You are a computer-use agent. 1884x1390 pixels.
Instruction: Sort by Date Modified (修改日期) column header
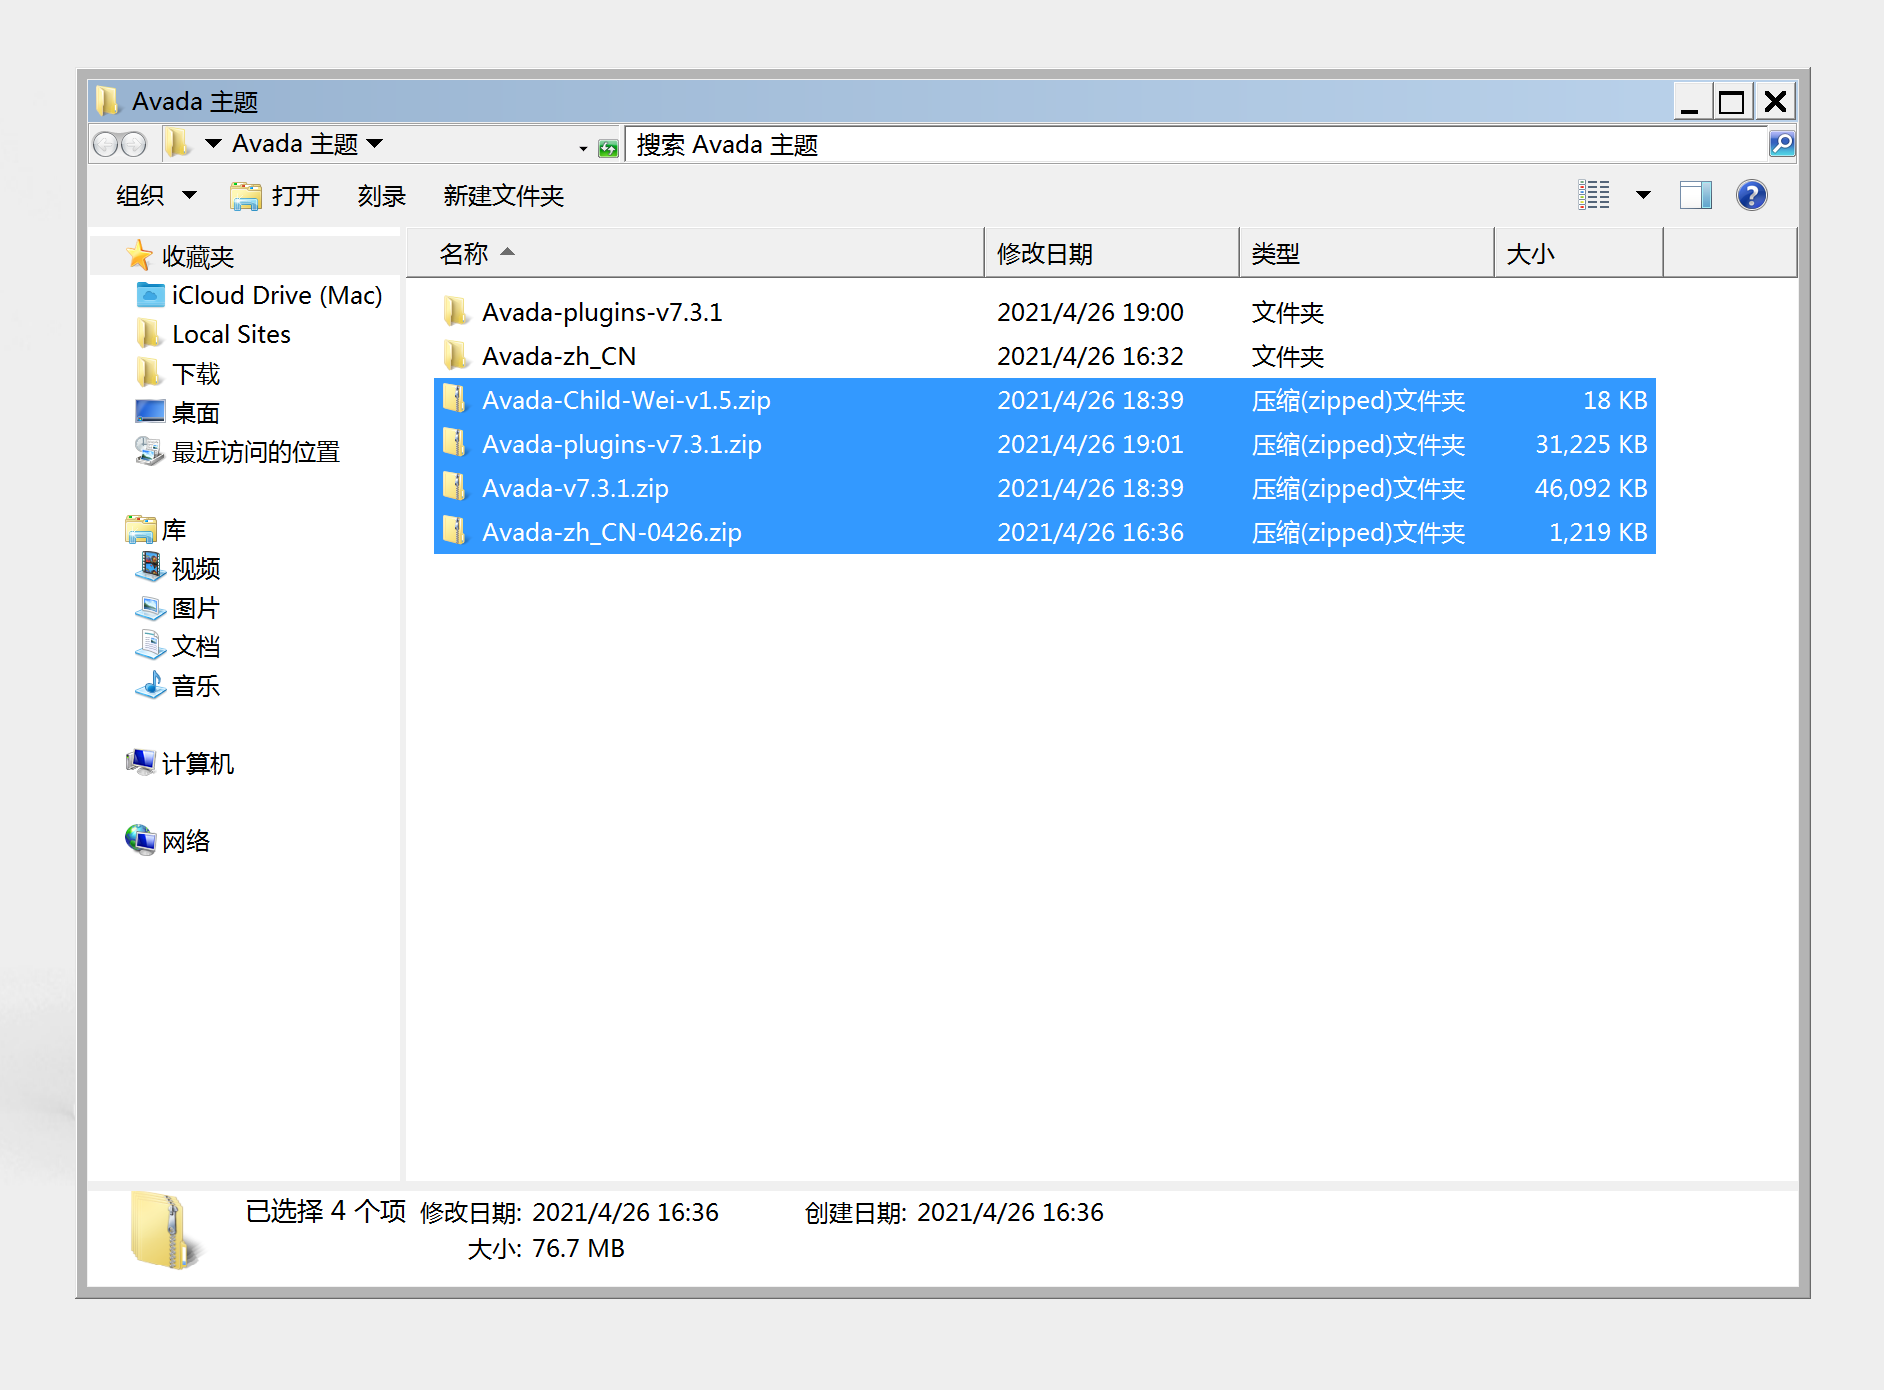[1112, 253]
